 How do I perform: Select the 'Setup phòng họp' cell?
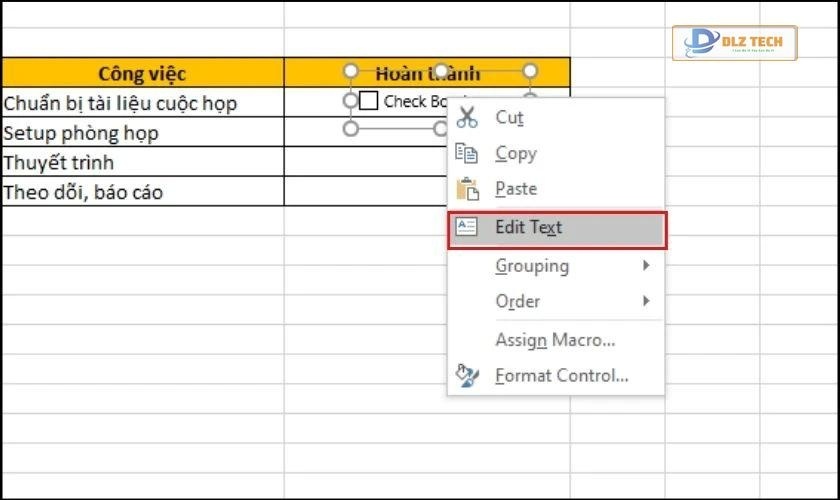pyautogui.click(x=142, y=133)
